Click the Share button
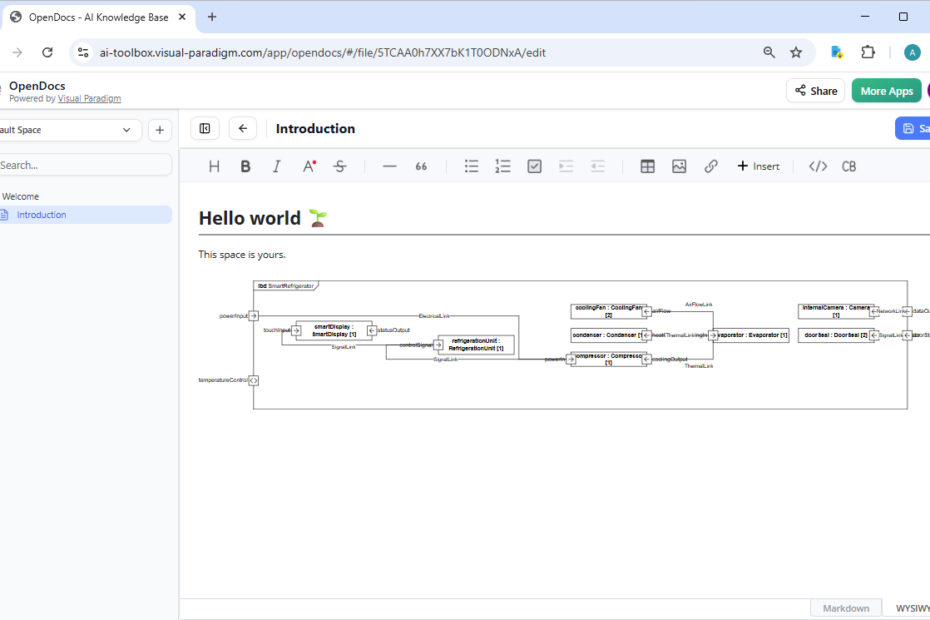Image resolution: width=930 pixels, height=620 pixels. point(815,90)
